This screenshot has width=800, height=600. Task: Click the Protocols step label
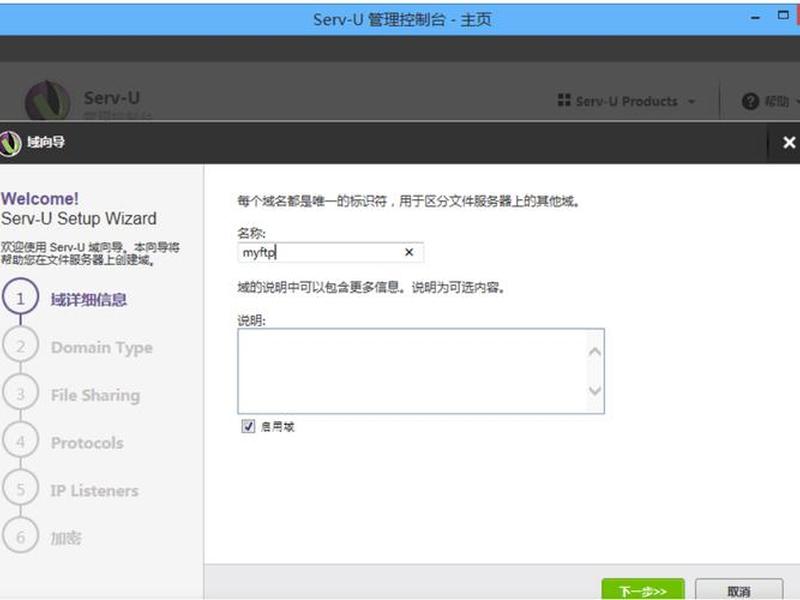(x=87, y=443)
